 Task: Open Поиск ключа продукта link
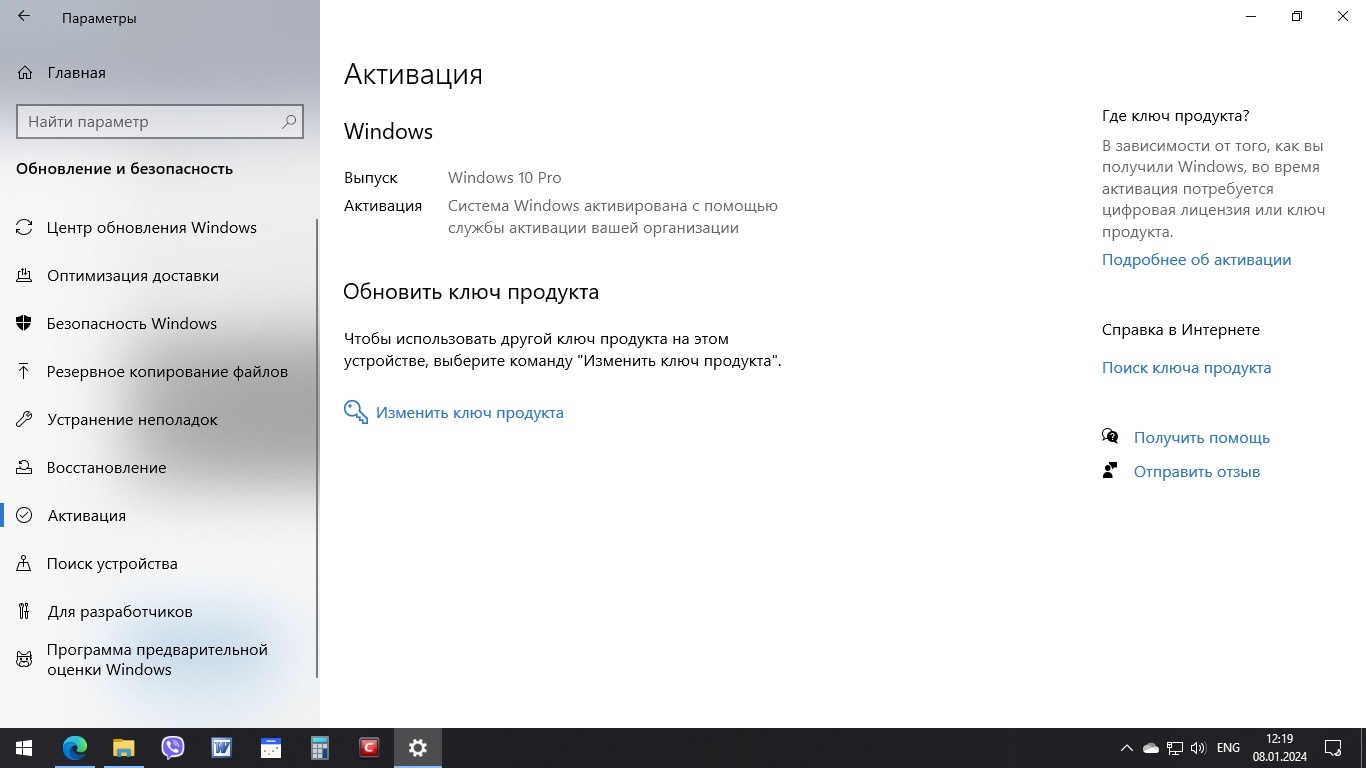tap(1186, 368)
